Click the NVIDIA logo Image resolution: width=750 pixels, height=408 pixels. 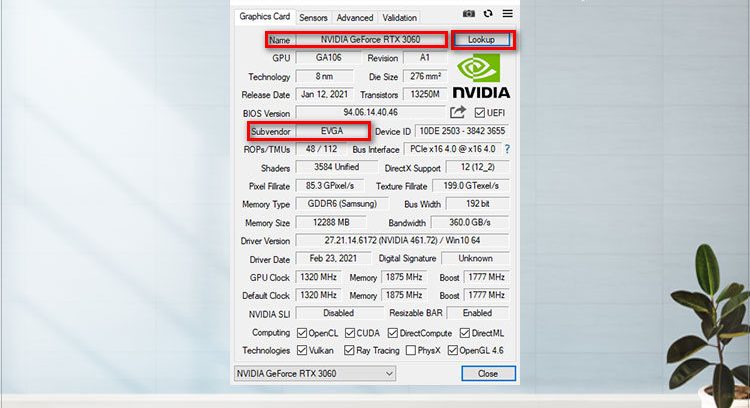(x=481, y=76)
